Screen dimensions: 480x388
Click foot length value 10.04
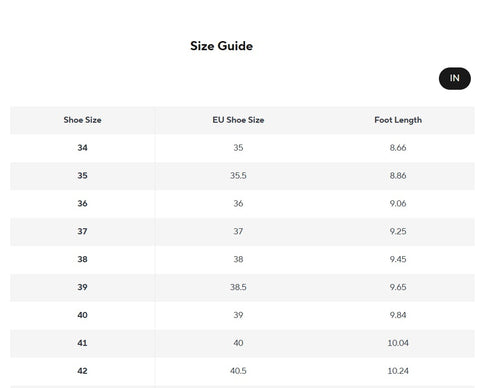pyautogui.click(x=398, y=343)
